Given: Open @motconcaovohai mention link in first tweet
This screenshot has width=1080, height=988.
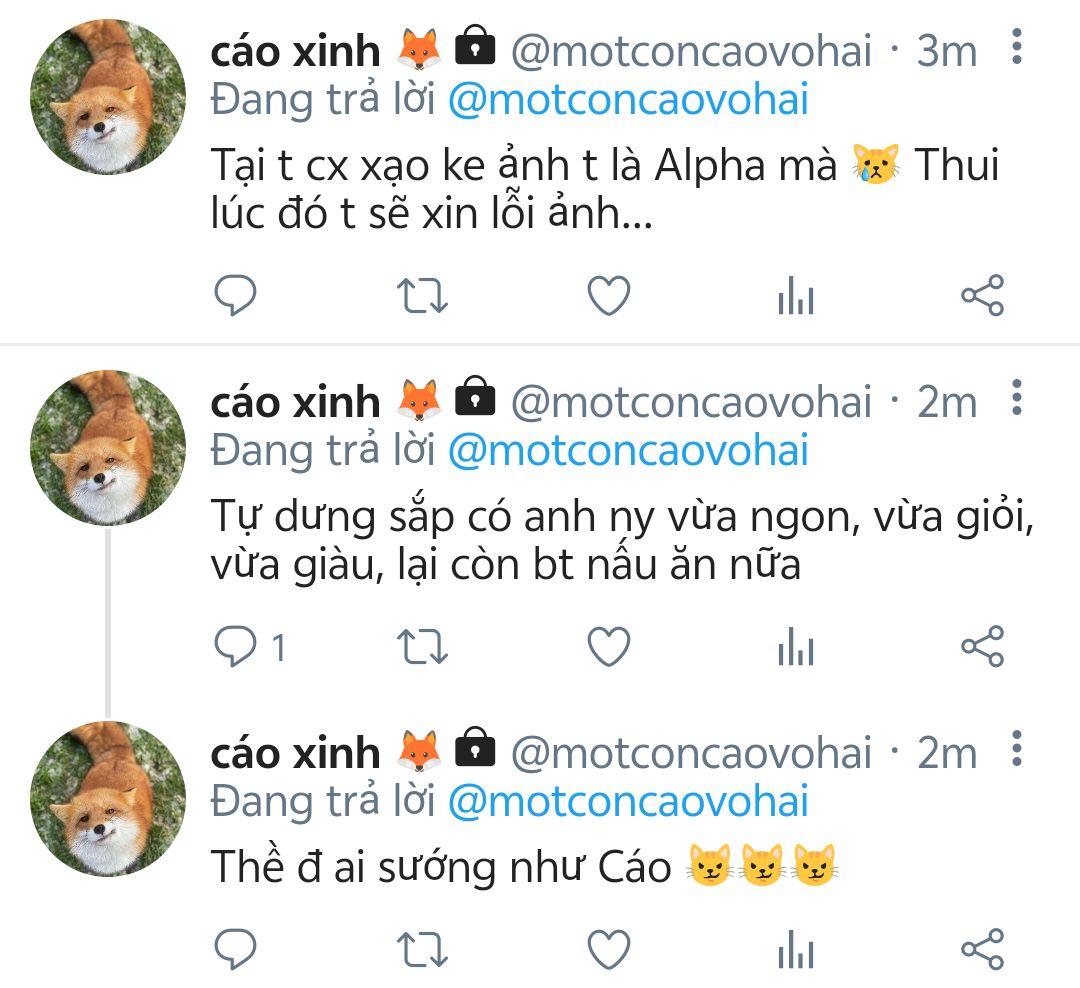Looking at the screenshot, I should coord(628,100).
